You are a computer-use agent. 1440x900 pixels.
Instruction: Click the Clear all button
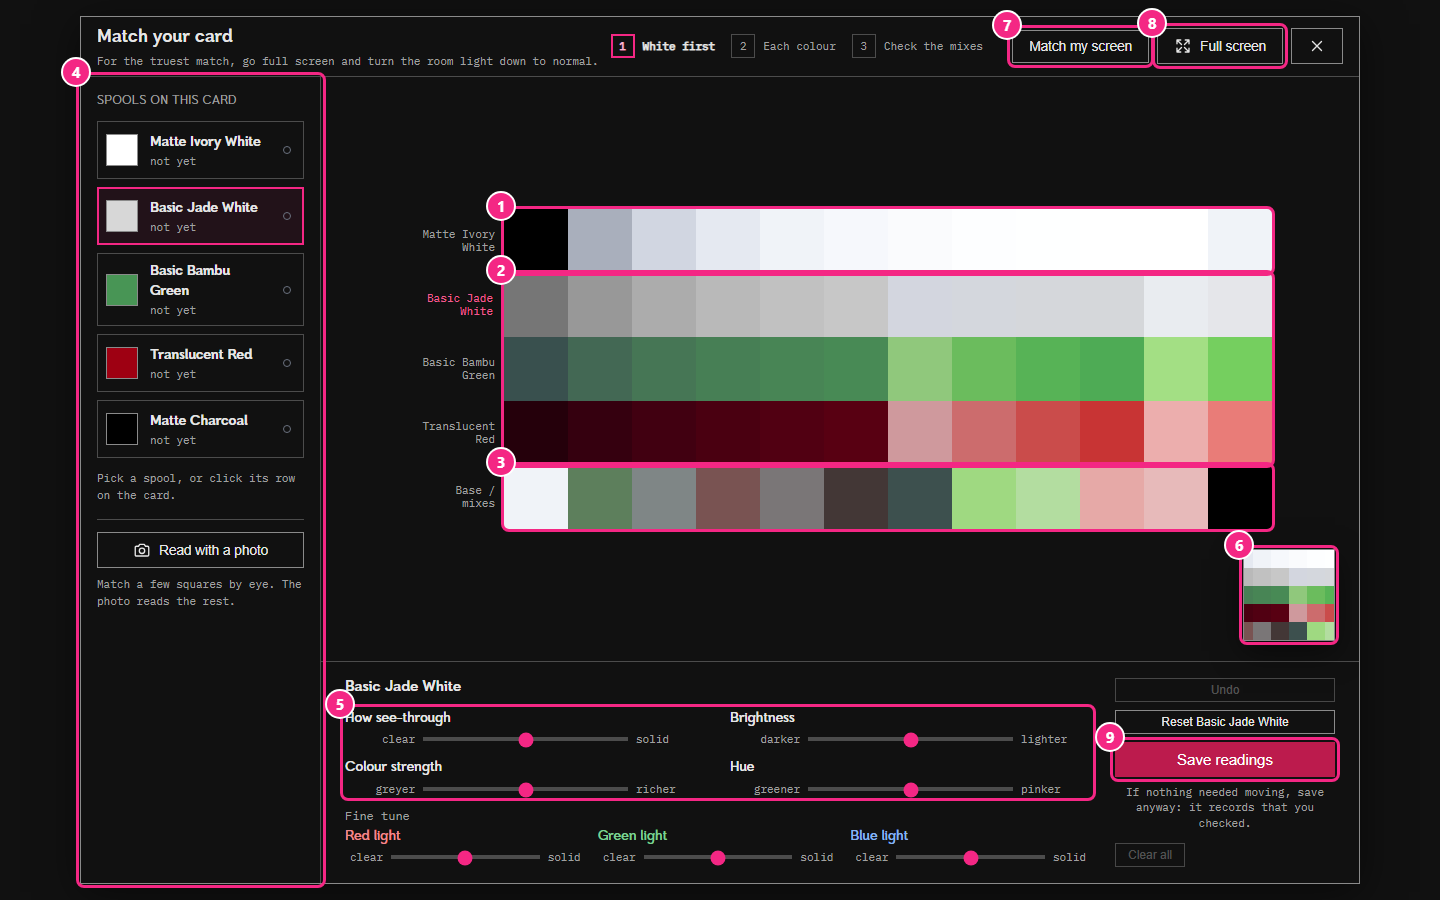click(x=1150, y=855)
